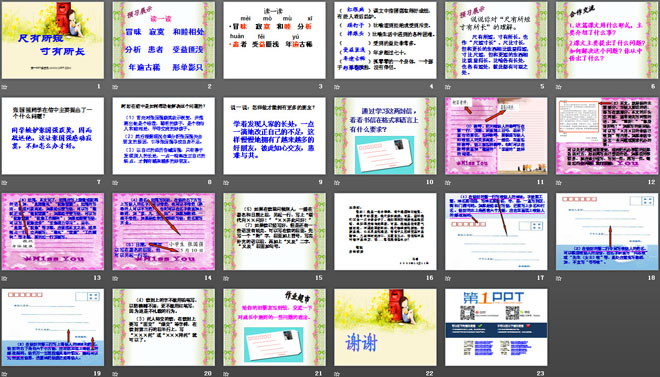Select slide 4 thumbnail with fill-in blanks
Screen dimensions: 660x377
(385, 40)
